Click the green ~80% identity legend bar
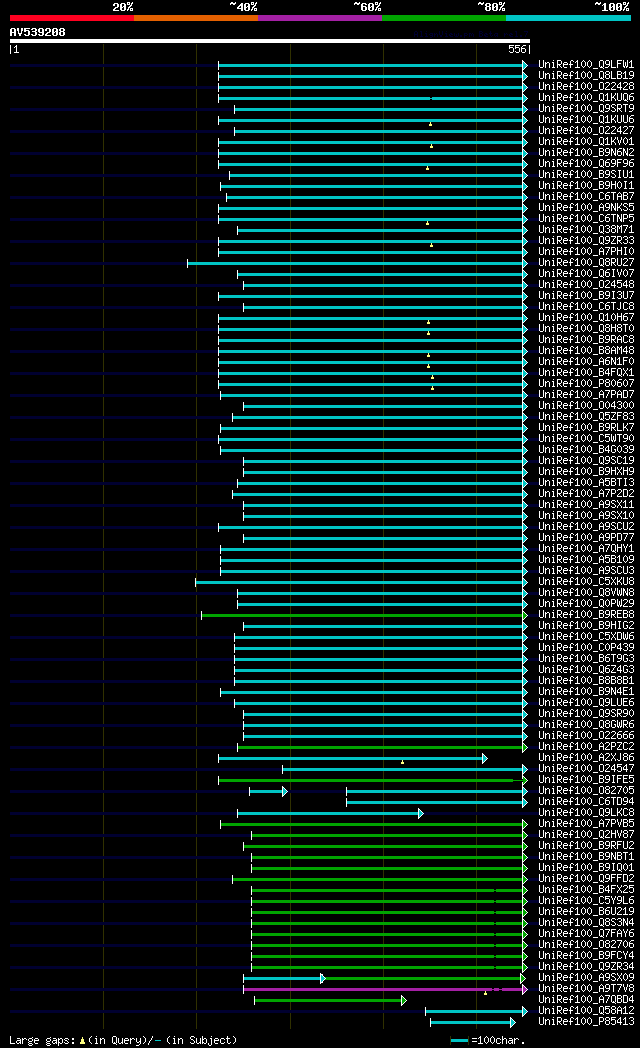The width and height of the screenshot is (640, 1048). pos(444,18)
